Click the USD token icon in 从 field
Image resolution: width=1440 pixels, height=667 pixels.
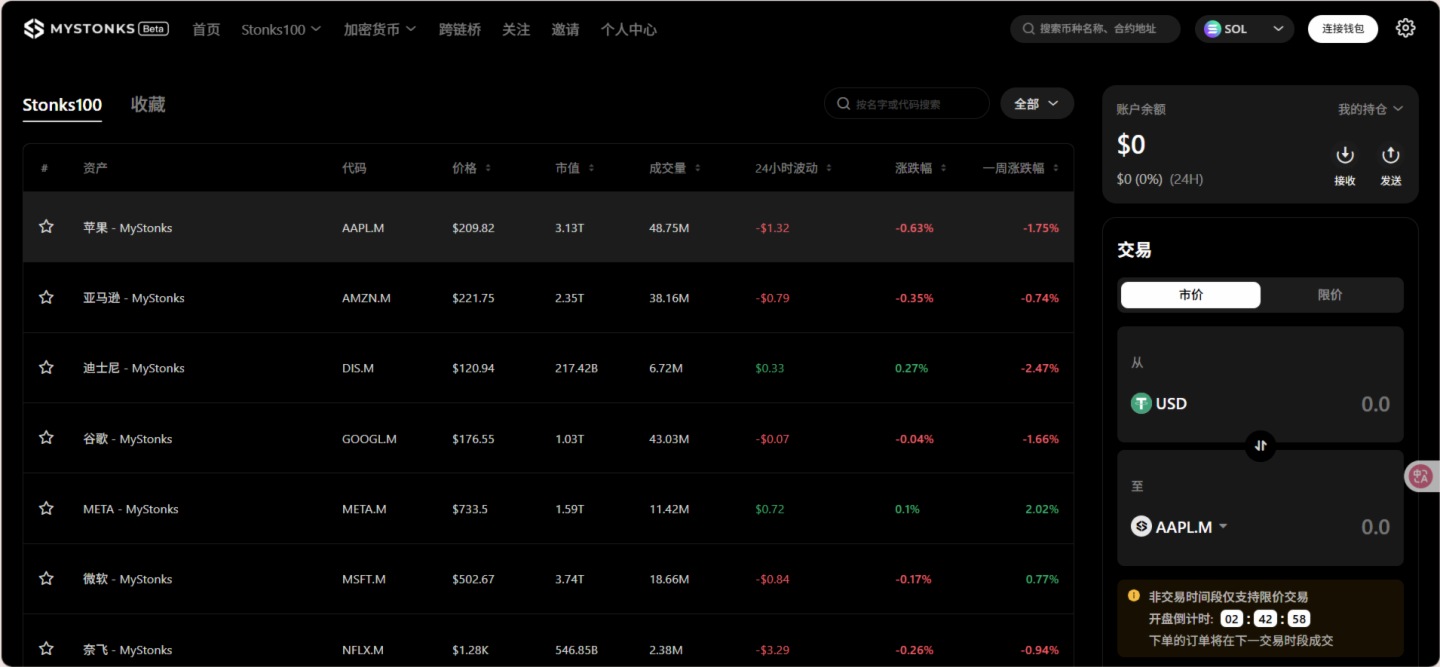pos(1141,403)
